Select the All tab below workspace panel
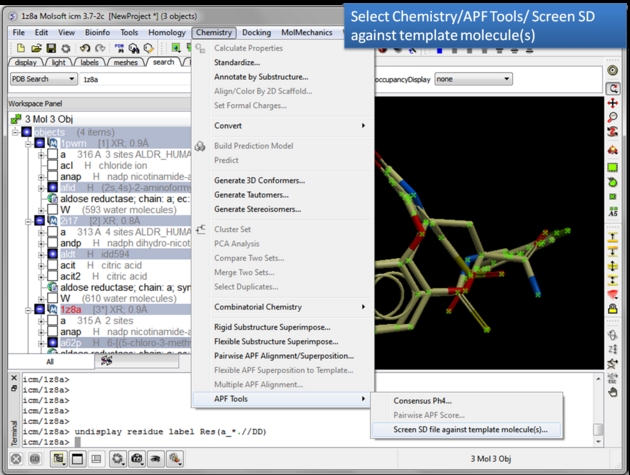Screen dimensions: 630x475 pos(49,361)
